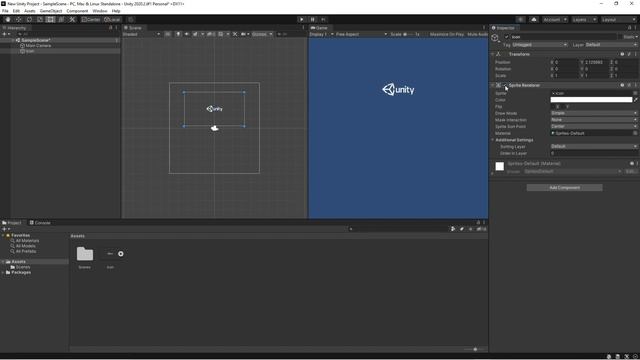
Task: Toggle Local handle rotation button
Action: (x=112, y=20)
